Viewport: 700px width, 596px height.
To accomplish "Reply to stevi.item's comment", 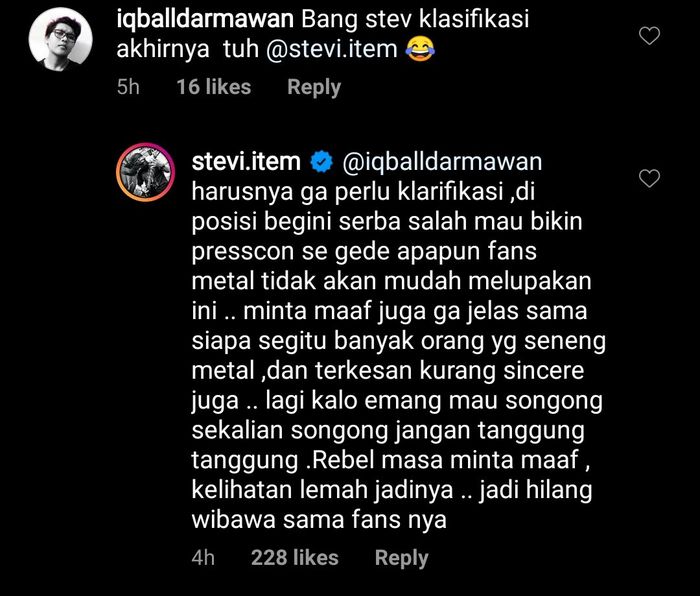I will [x=401, y=558].
